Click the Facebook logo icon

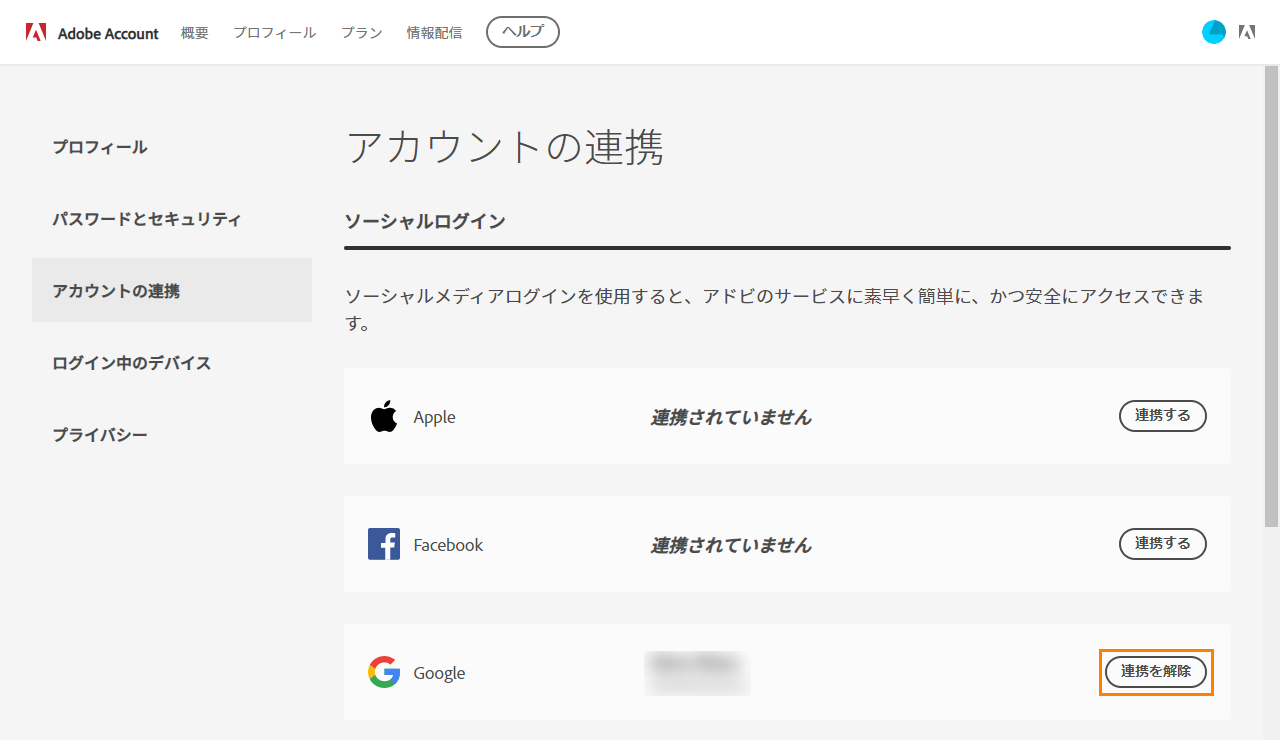(384, 544)
